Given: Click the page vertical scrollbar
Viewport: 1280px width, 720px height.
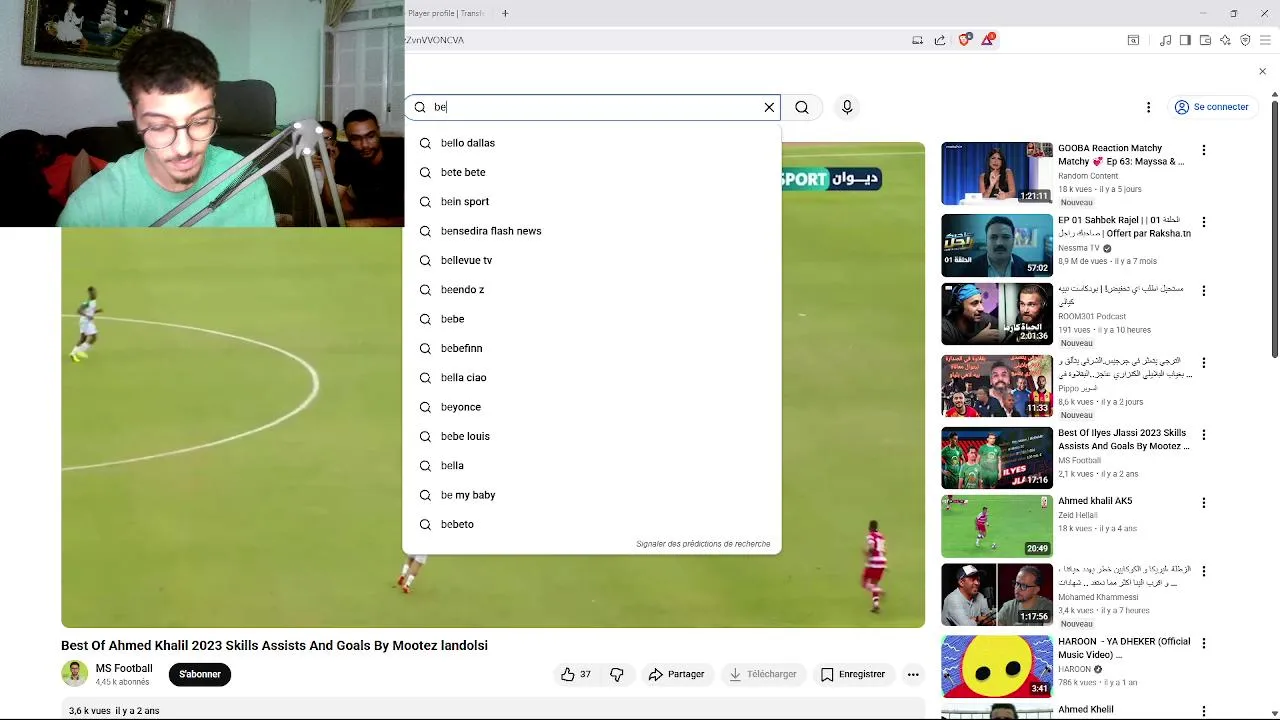Looking at the screenshot, I should [x=1274, y=227].
